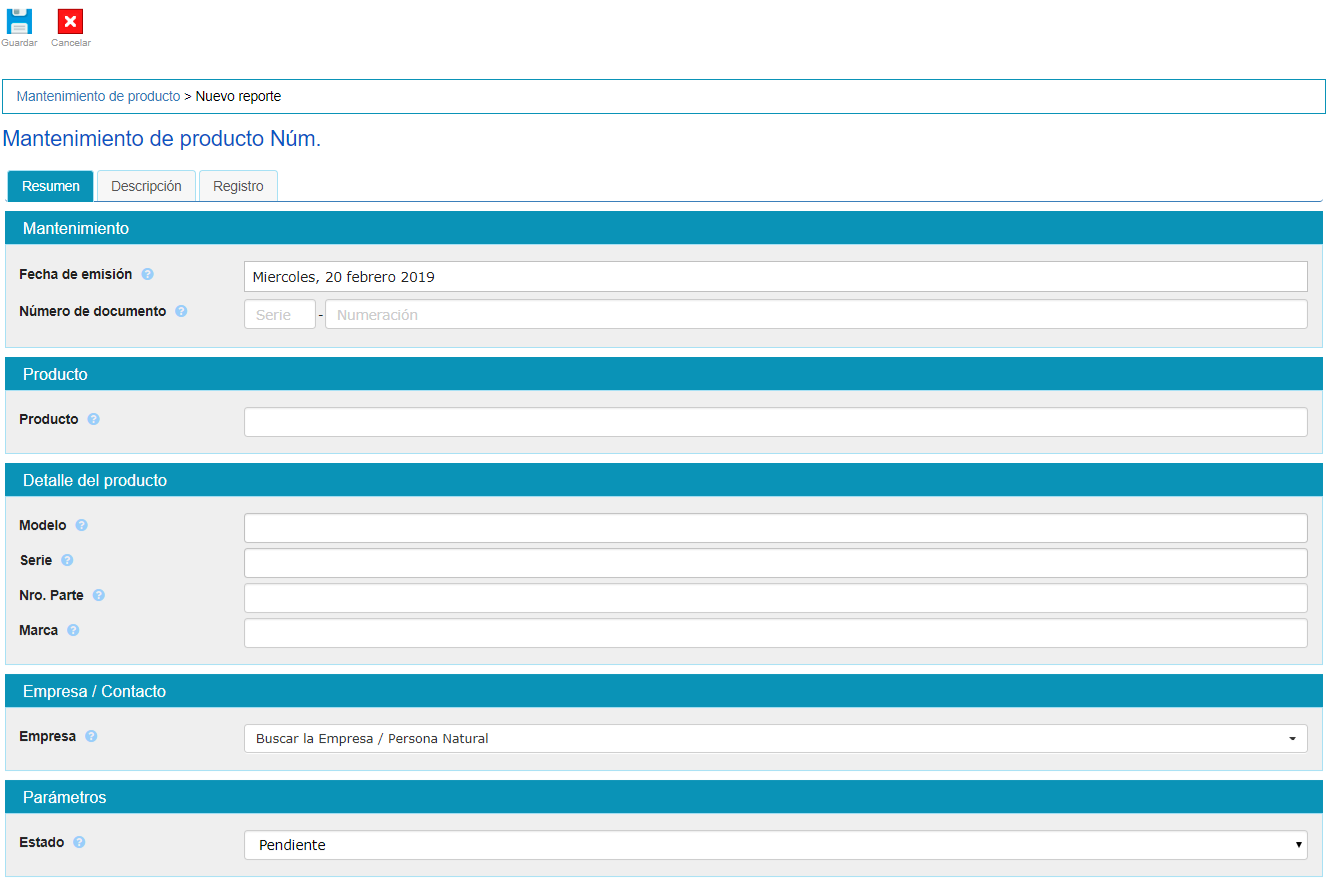
Task: Click help icon next to Empresa label
Action: 91,736
